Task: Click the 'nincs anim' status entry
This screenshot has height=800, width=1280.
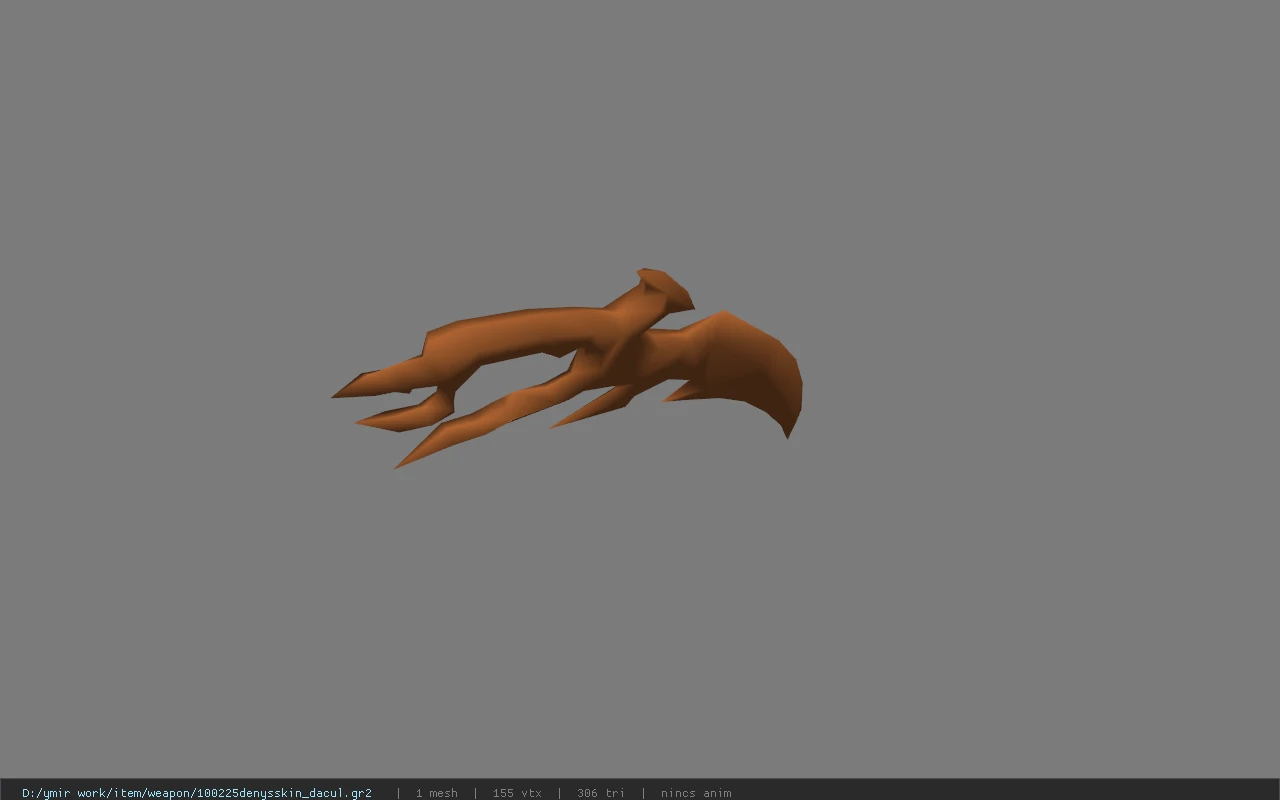Action: click(696, 793)
